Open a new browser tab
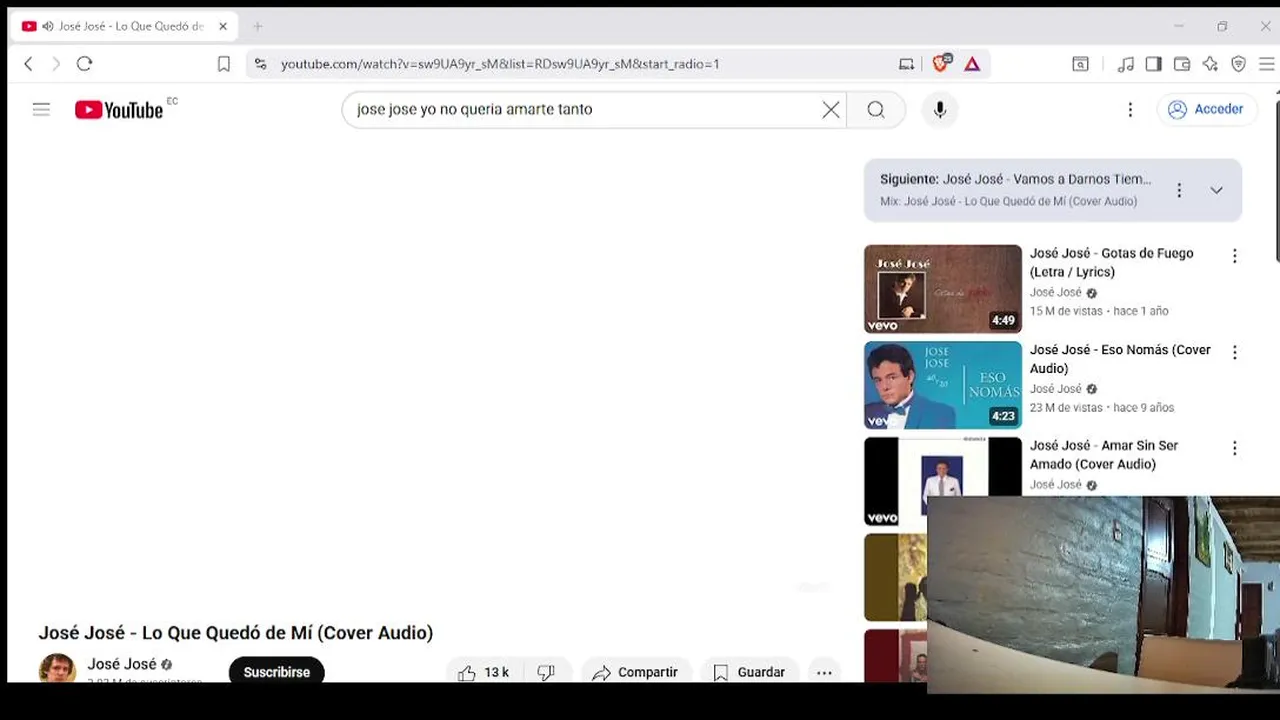This screenshot has width=1280, height=720. [x=257, y=27]
